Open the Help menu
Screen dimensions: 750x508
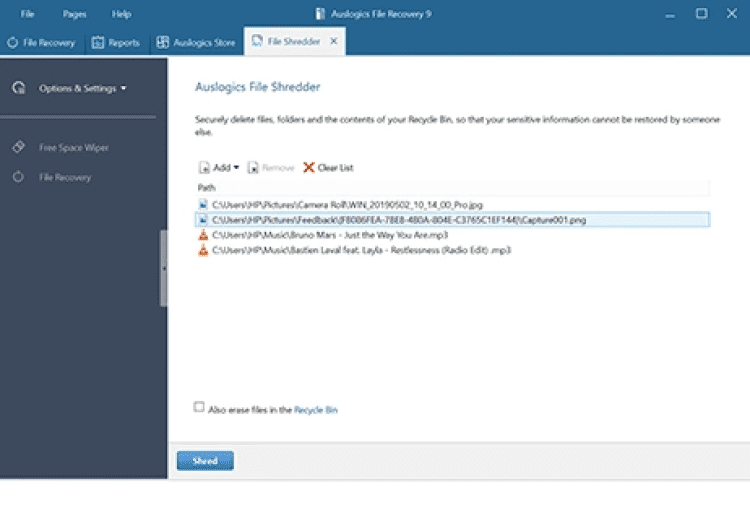121,14
